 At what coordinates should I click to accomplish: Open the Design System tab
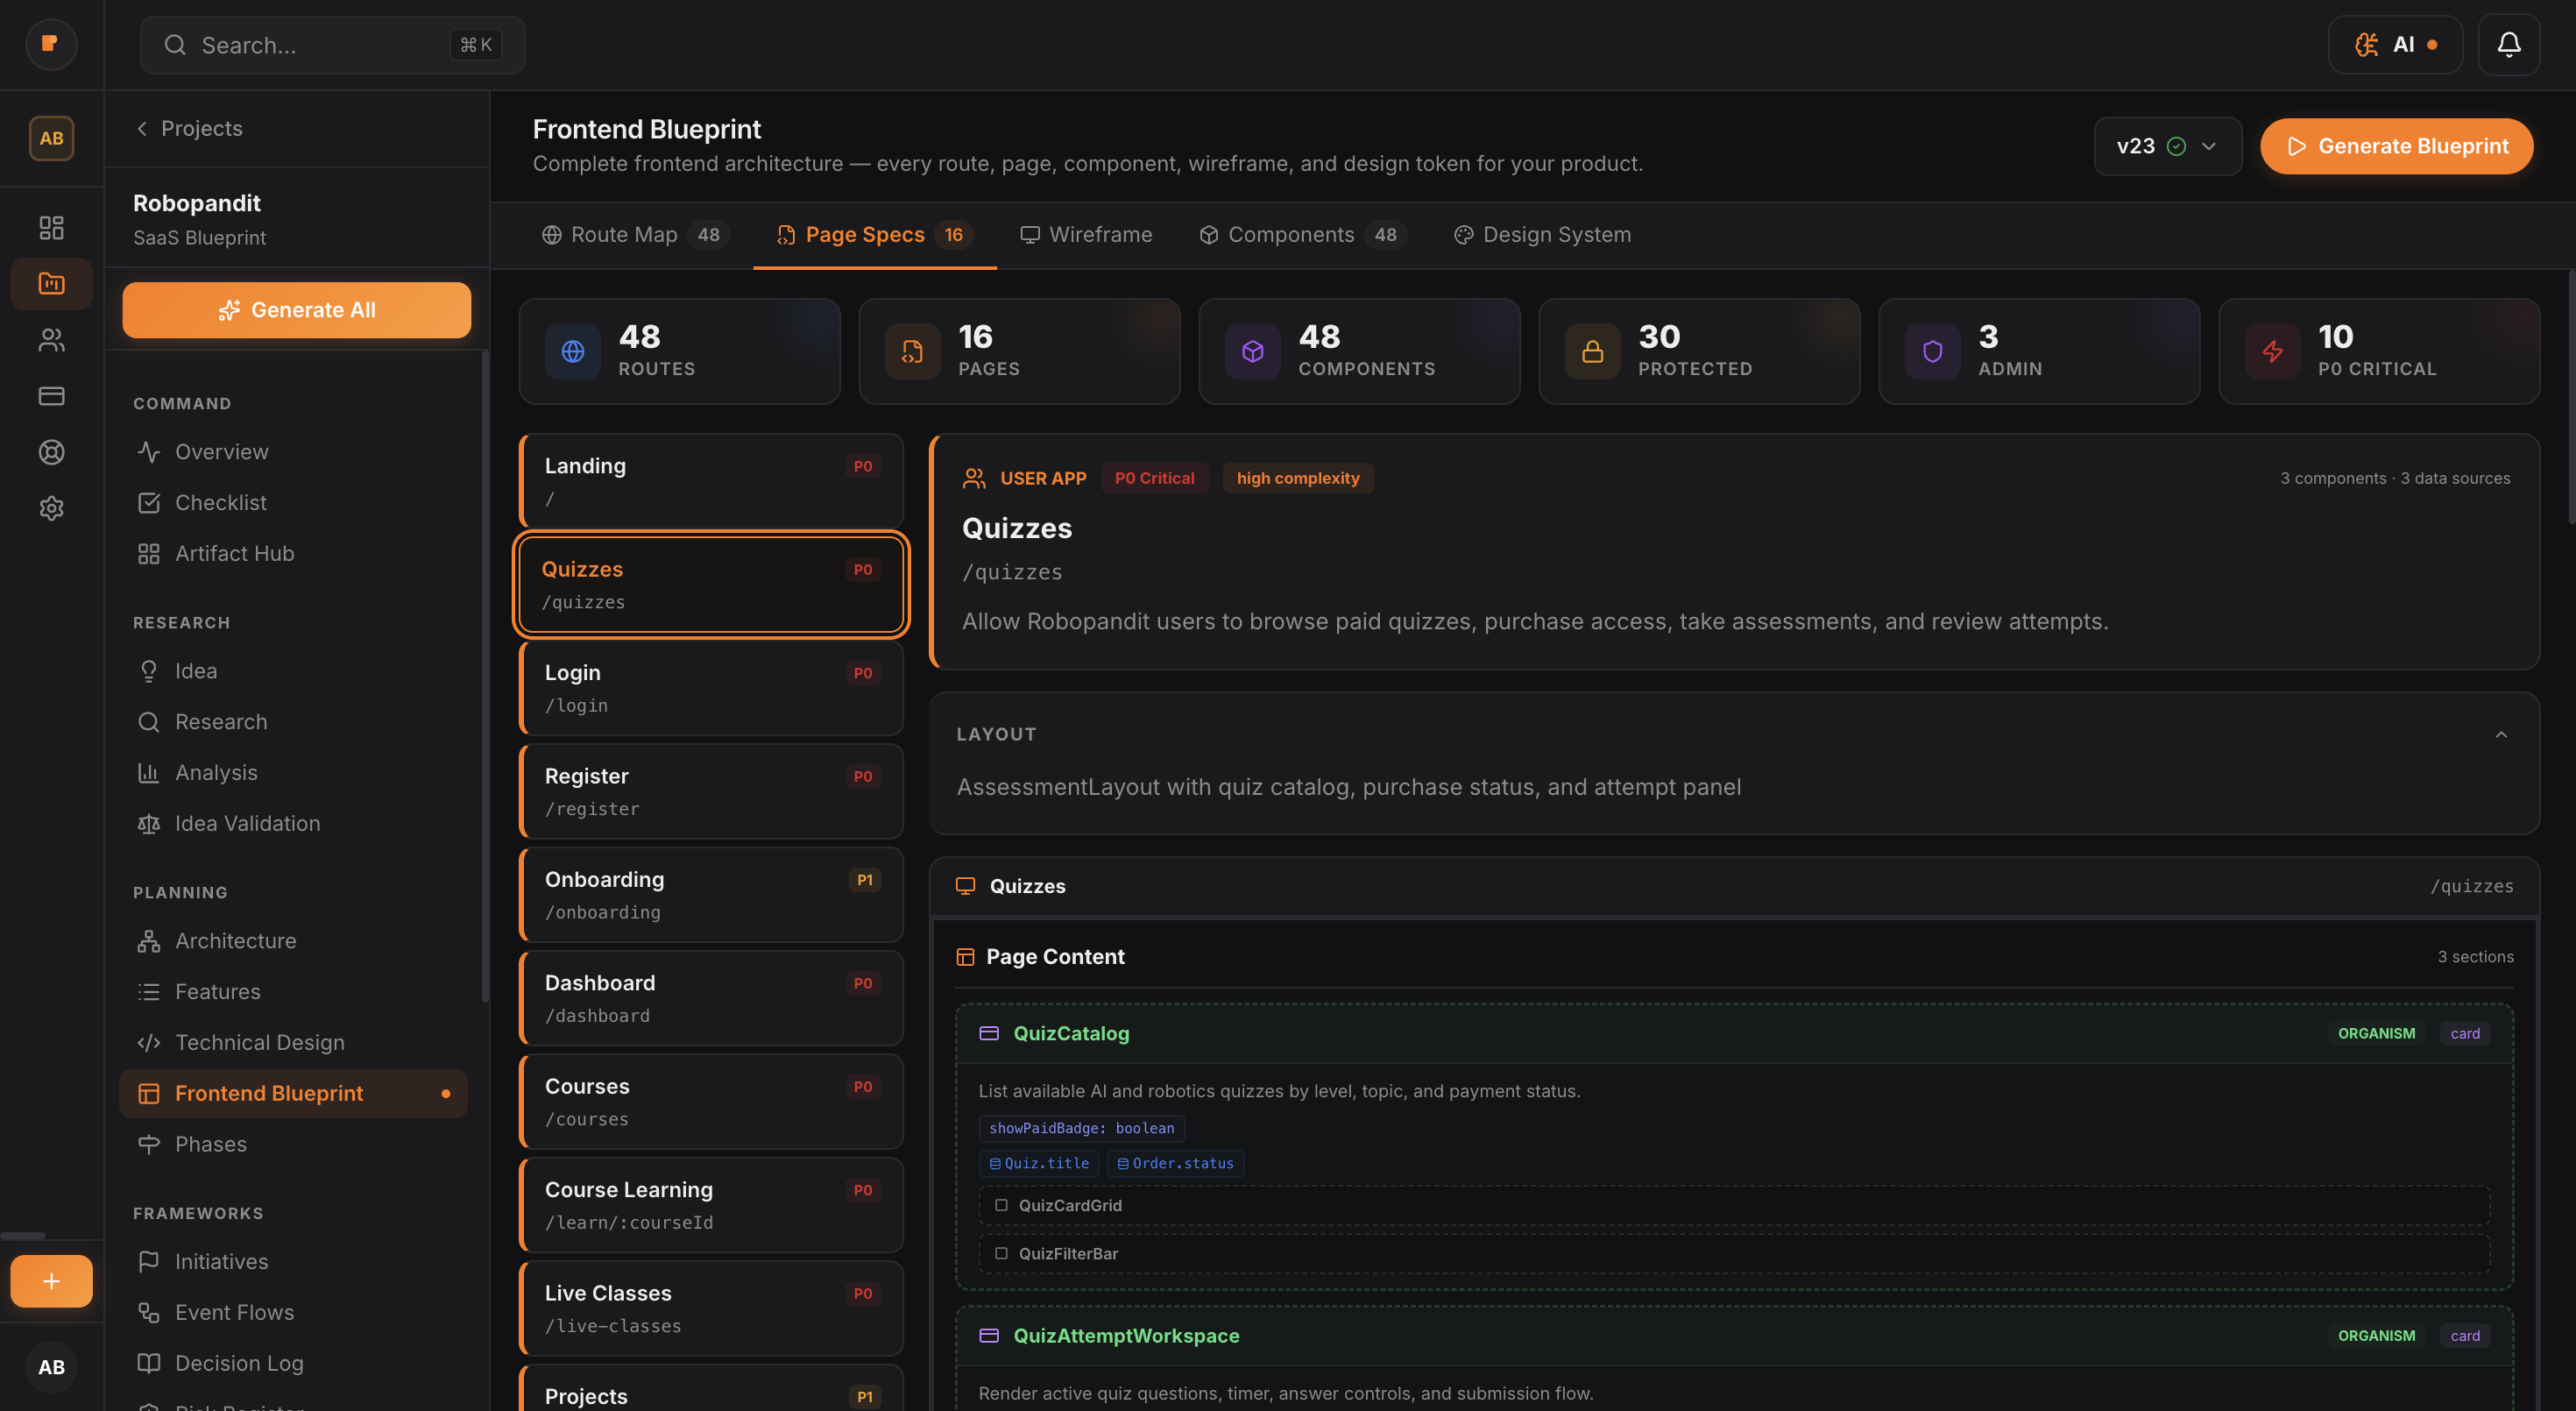click(x=1541, y=234)
